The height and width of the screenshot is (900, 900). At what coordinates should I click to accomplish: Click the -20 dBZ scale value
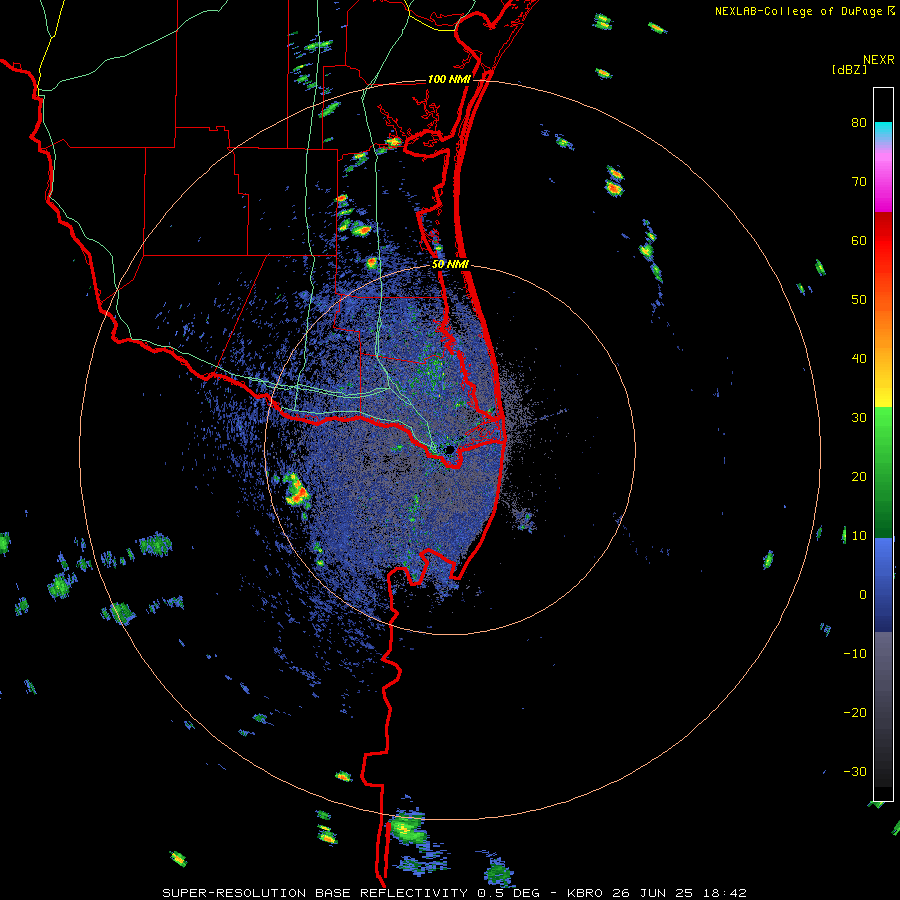pyautogui.click(x=855, y=713)
